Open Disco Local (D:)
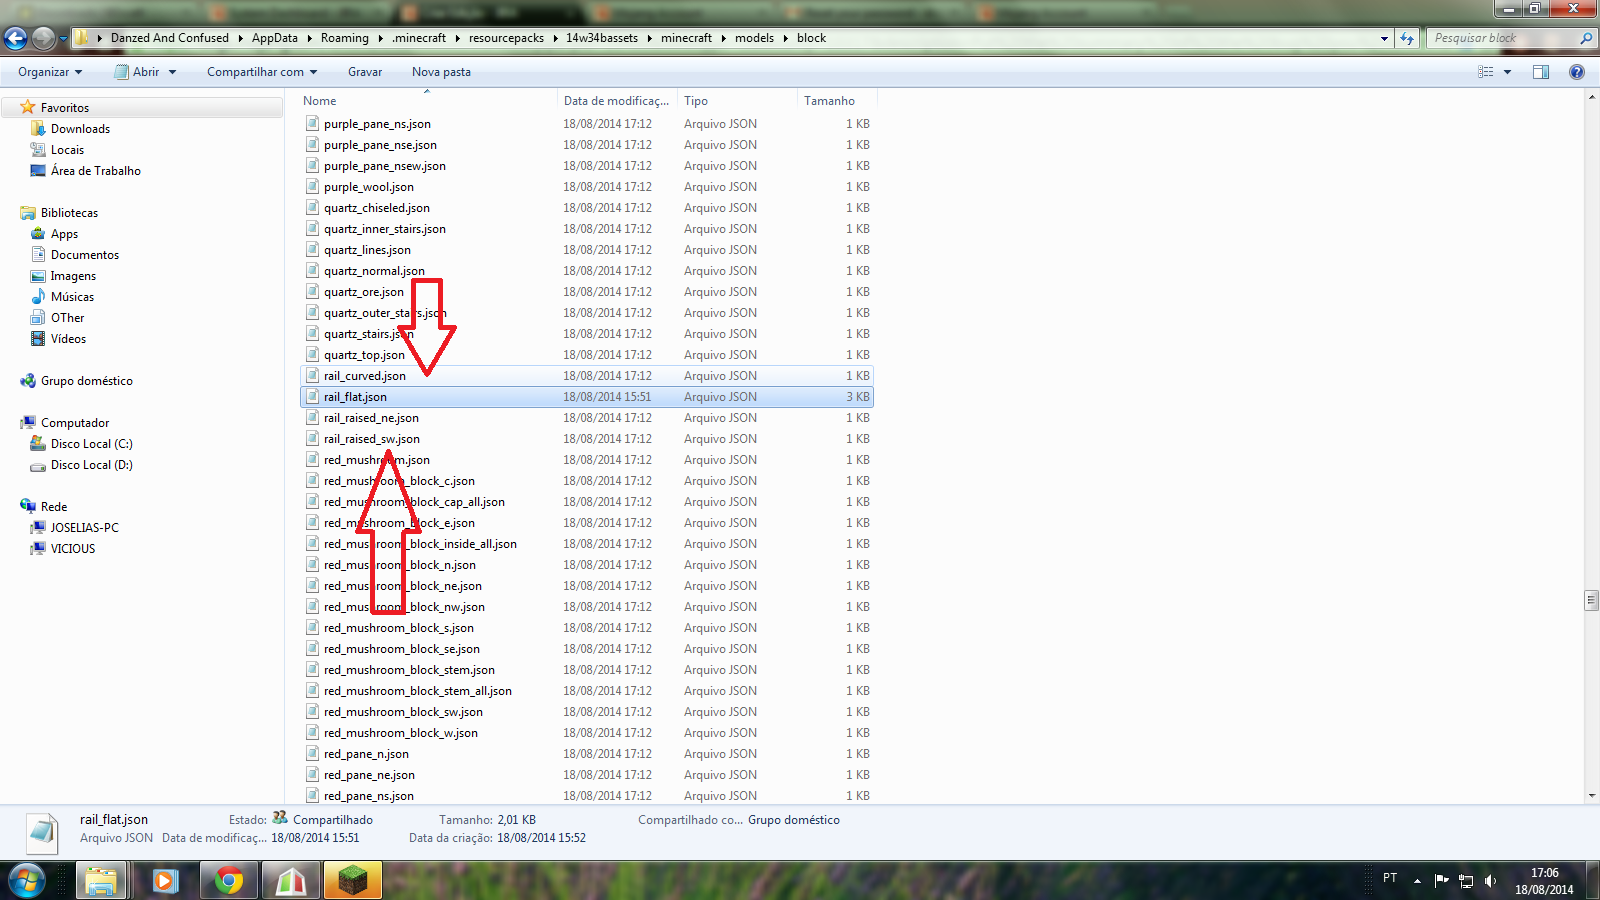Viewport: 1600px width, 900px height. (91, 465)
